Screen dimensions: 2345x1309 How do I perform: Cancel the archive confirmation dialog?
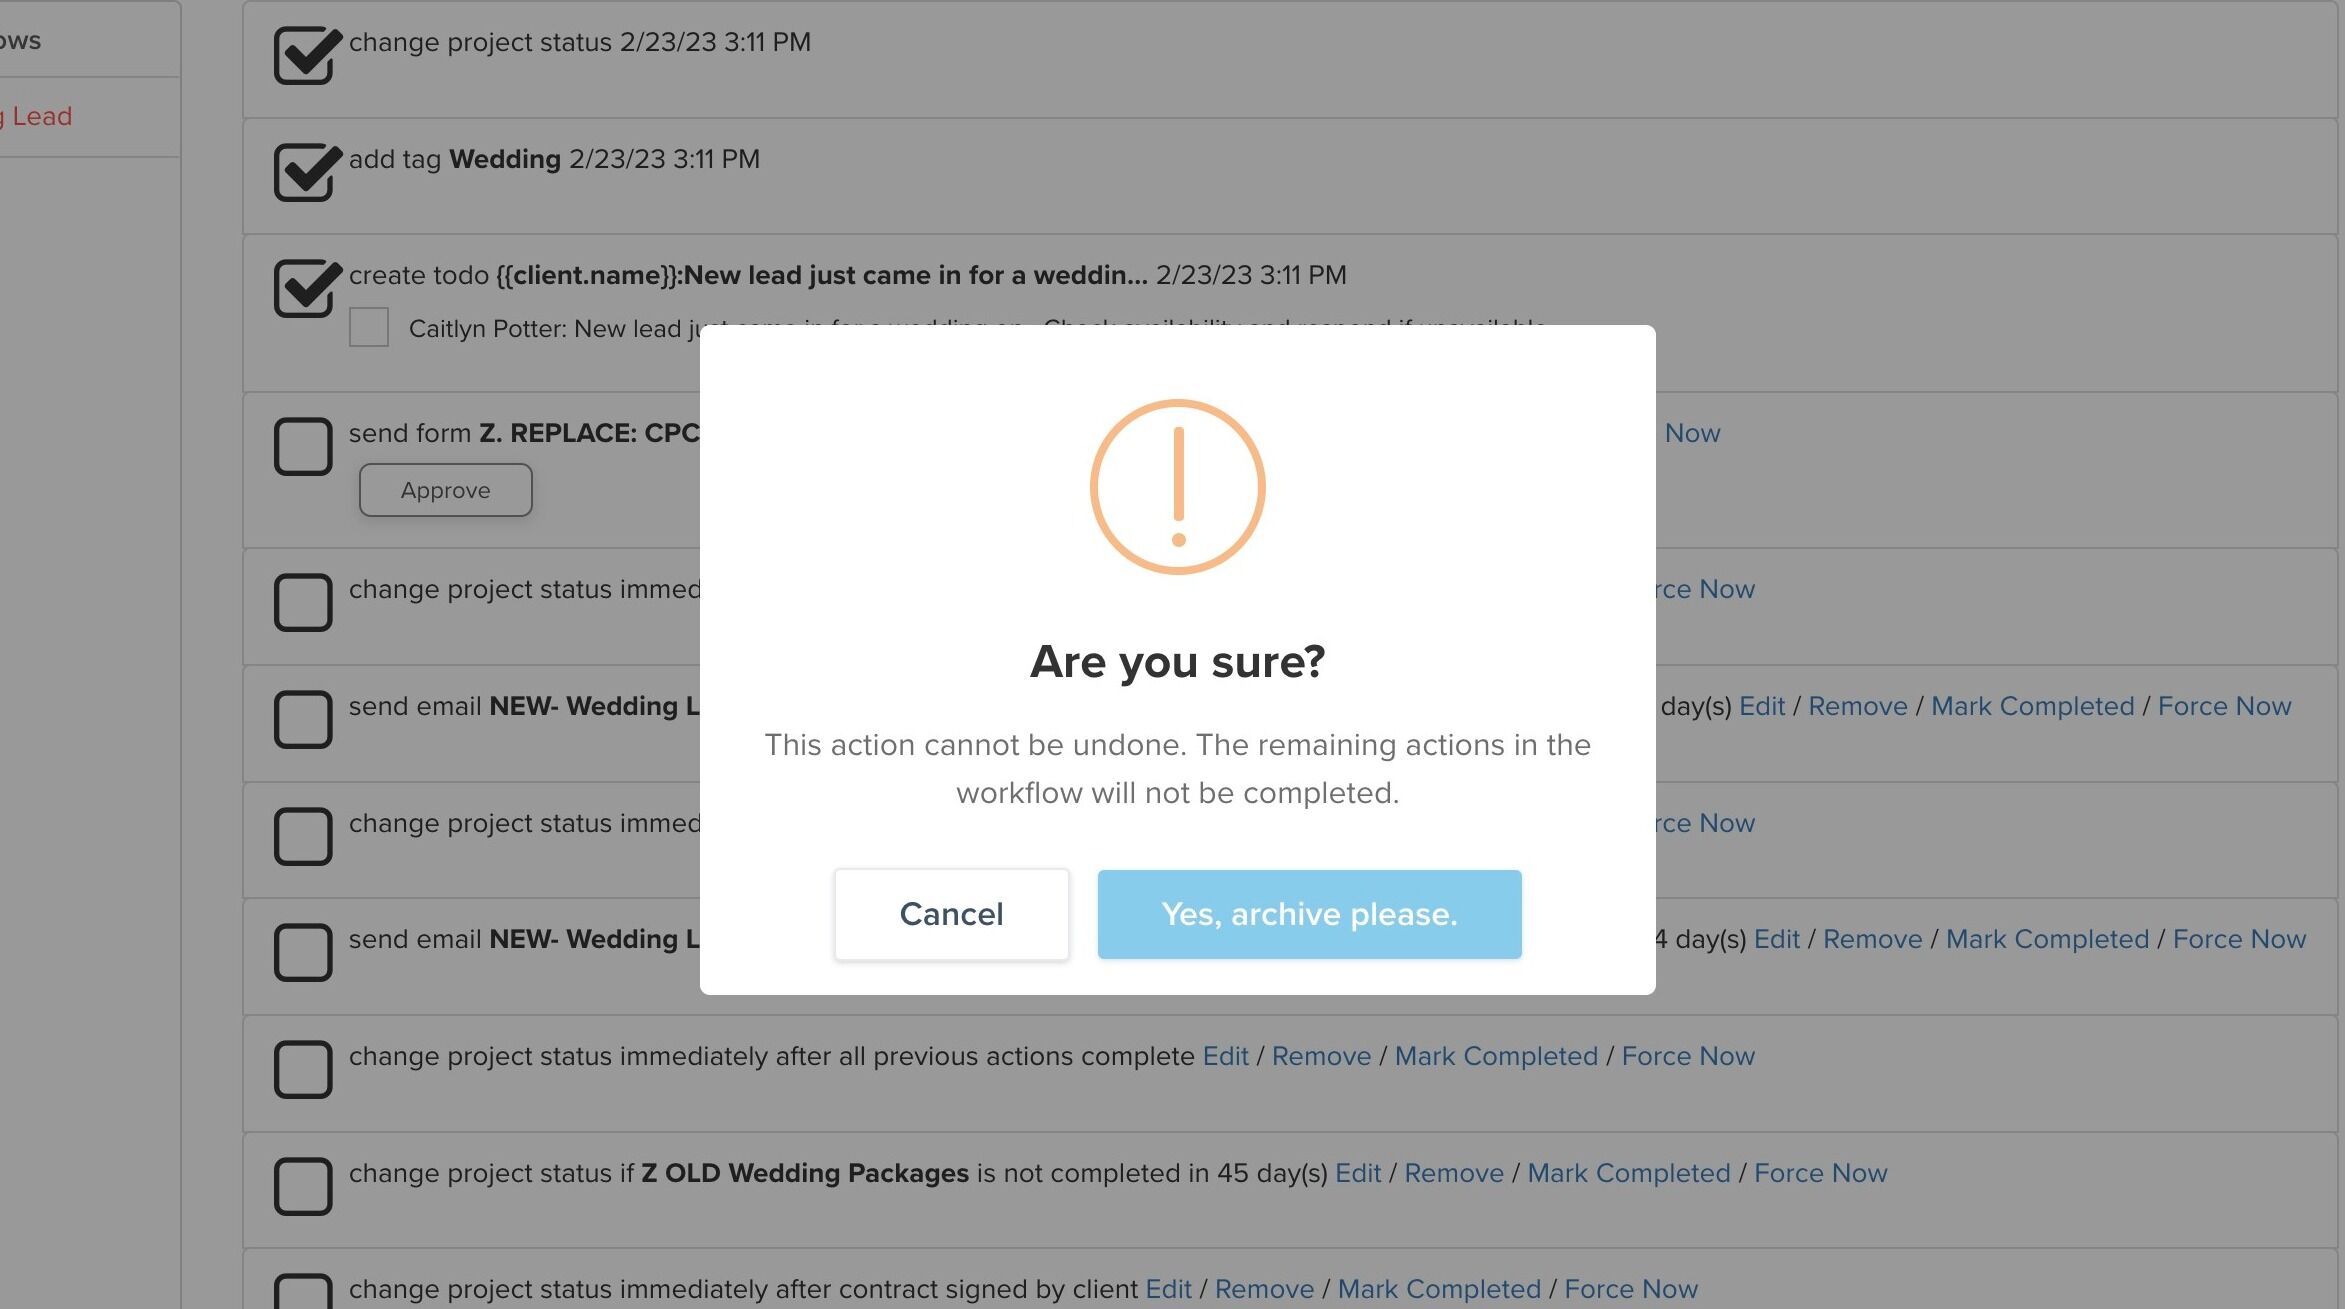coord(951,914)
